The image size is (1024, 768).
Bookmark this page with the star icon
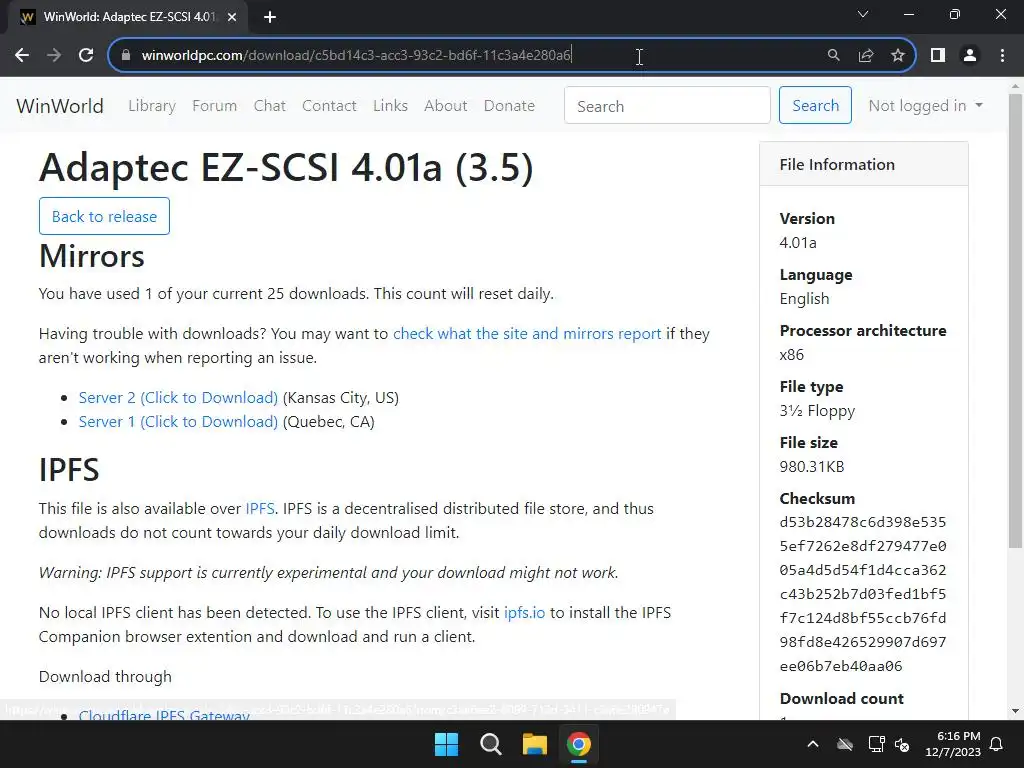click(898, 56)
